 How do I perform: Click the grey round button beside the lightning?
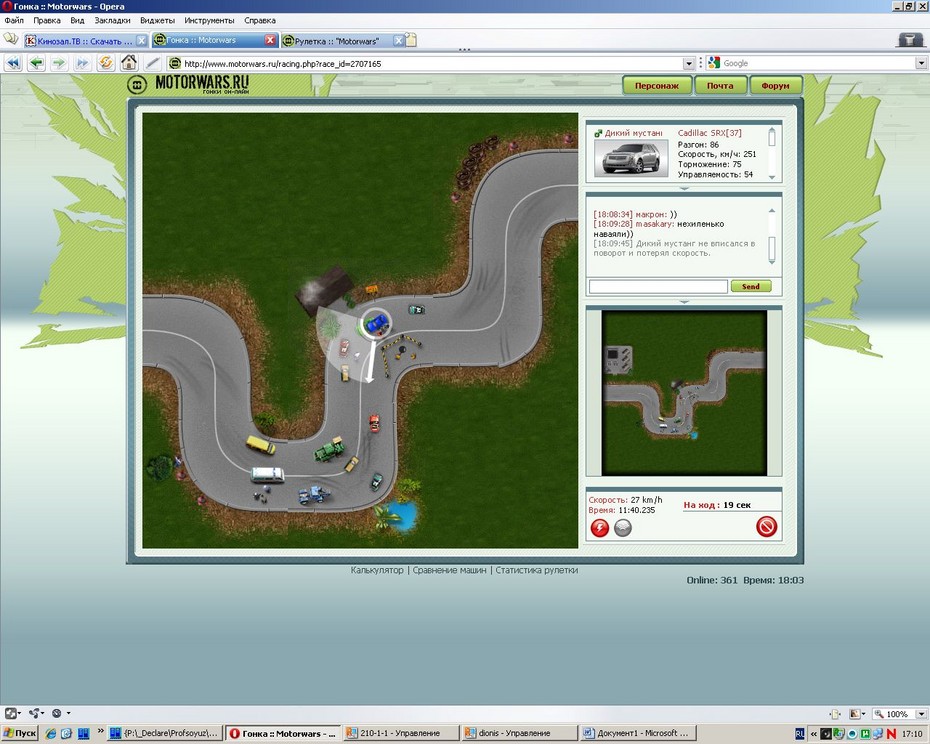623,527
